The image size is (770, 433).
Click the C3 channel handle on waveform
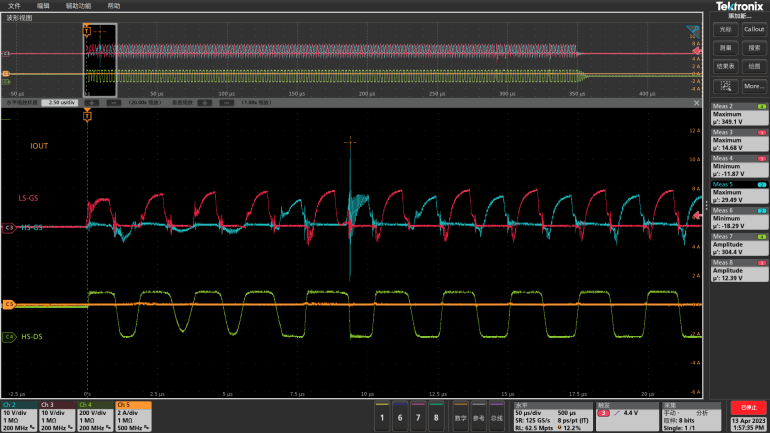pos(8,227)
